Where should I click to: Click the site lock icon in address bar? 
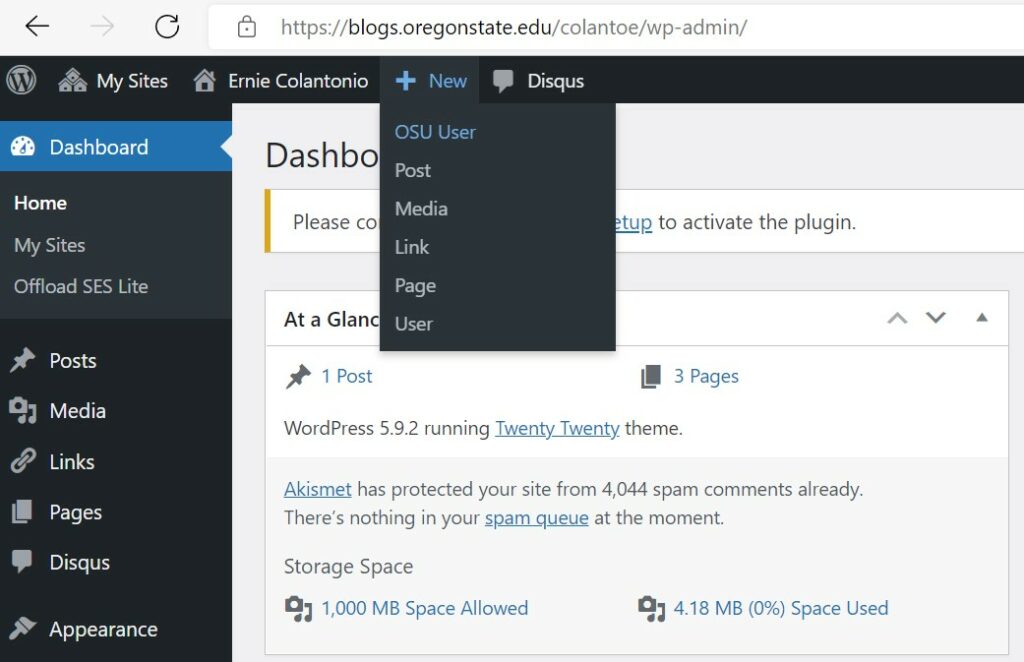(246, 27)
